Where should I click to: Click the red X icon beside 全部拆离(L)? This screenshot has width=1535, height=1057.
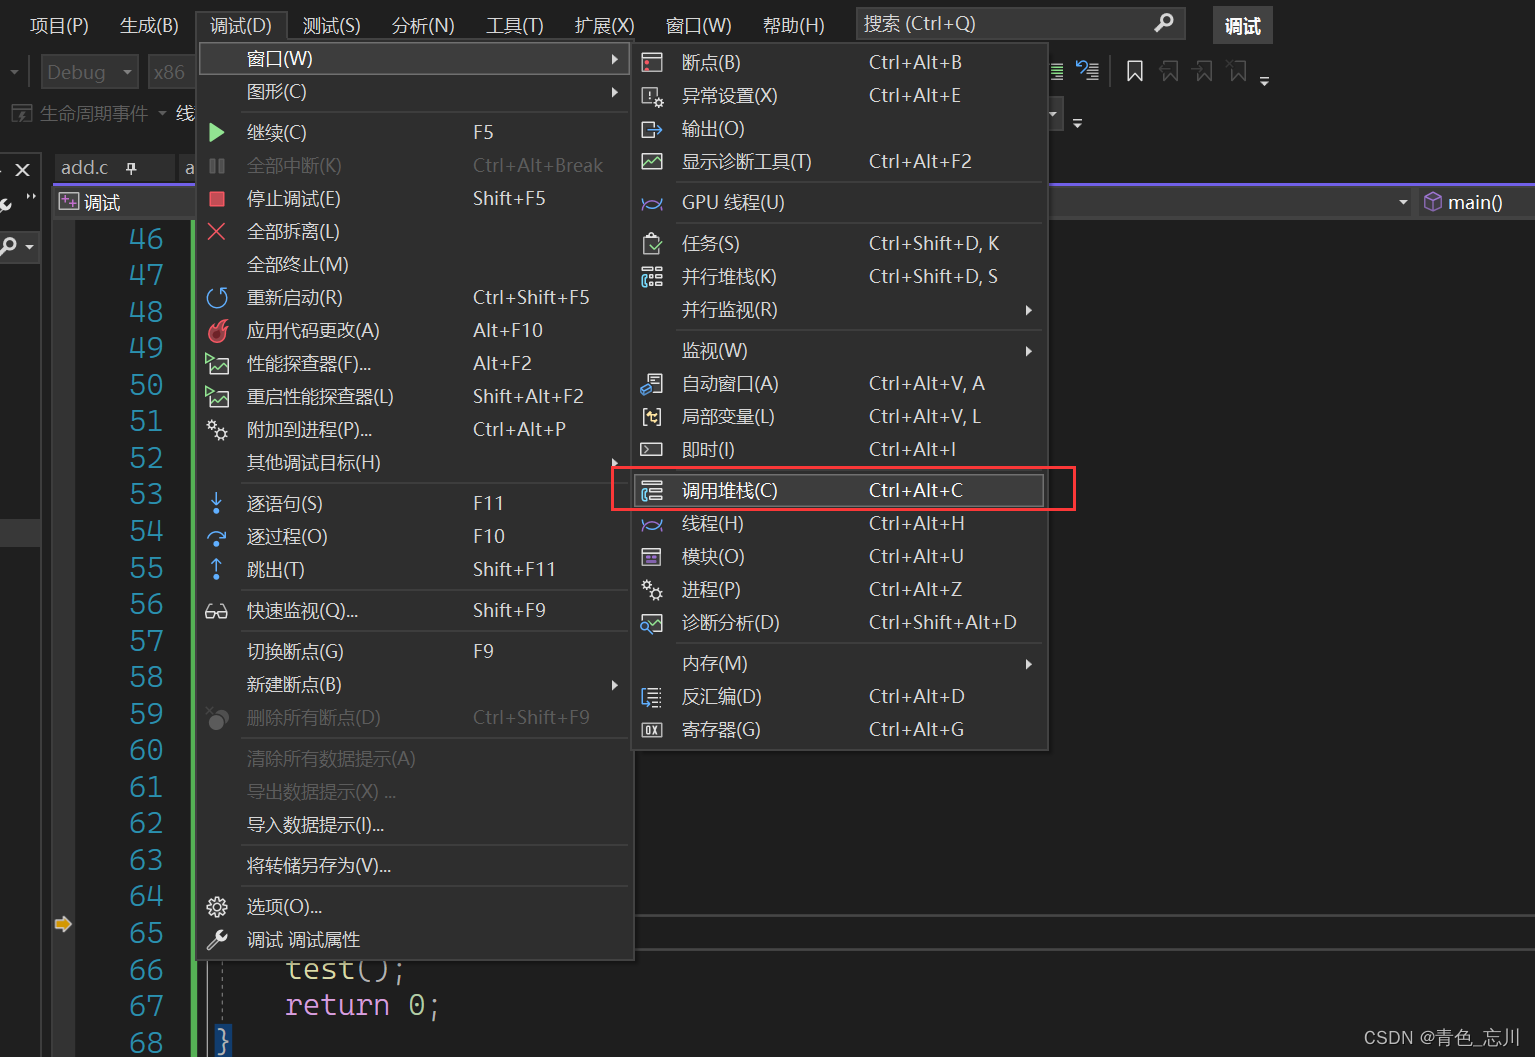tap(216, 231)
